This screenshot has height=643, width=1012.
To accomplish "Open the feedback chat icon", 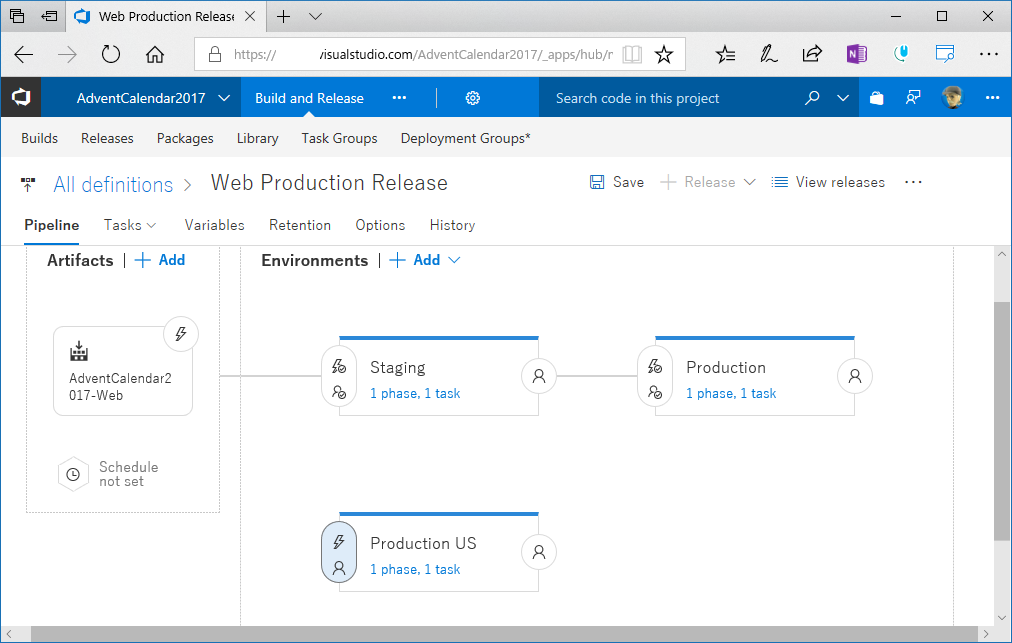I will 913,98.
